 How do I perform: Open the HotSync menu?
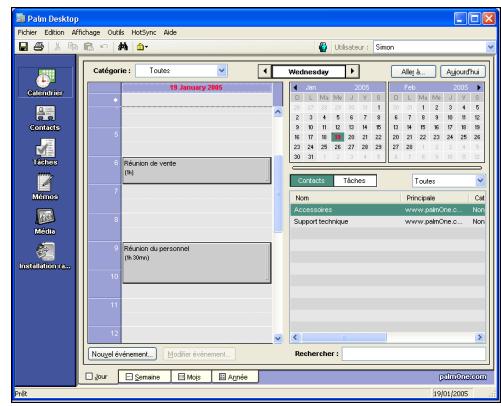(x=144, y=32)
